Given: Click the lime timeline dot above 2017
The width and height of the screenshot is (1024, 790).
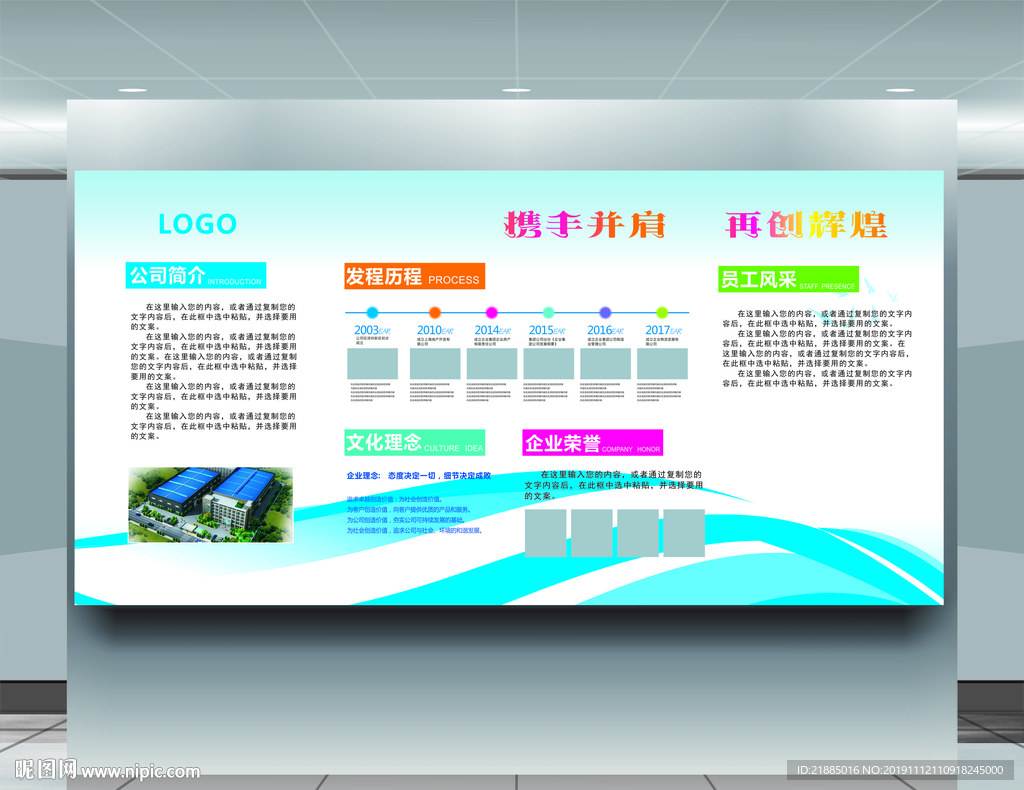Looking at the screenshot, I should coord(662,313).
